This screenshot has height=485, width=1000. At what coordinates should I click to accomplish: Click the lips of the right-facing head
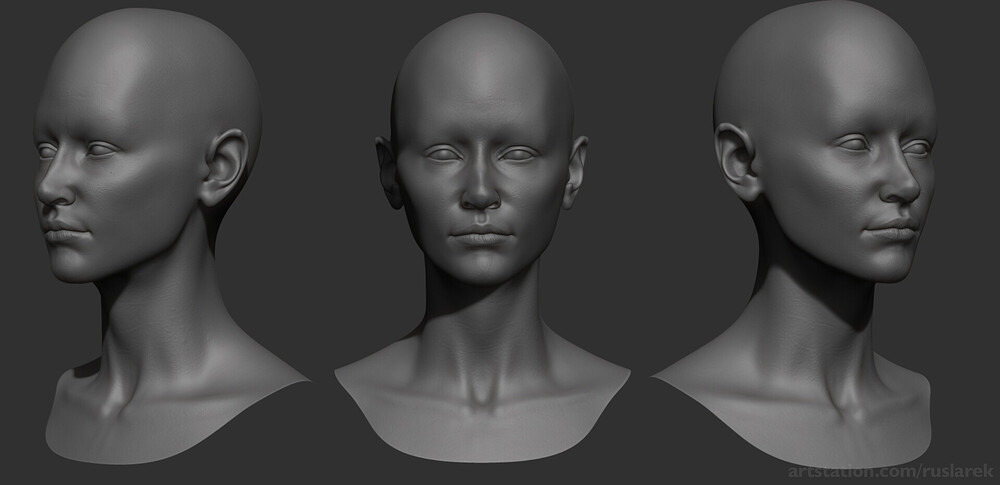point(892,228)
